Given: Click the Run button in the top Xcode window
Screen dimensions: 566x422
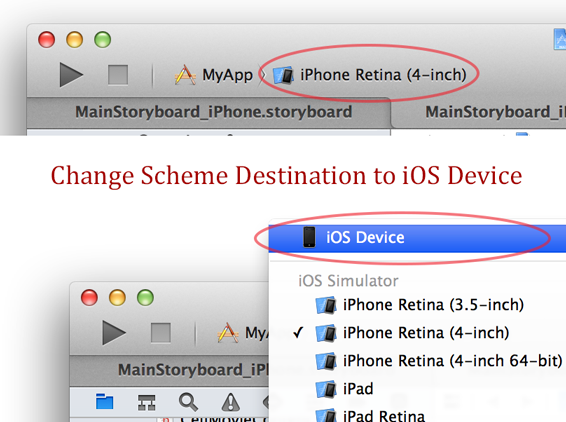Looking at the screenshot, I should pos(71,75).
